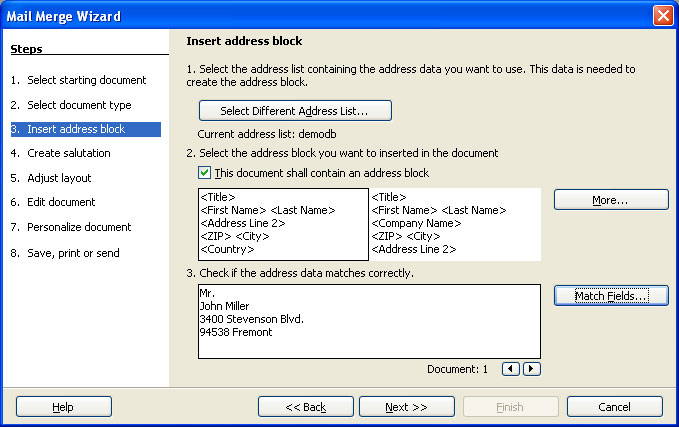This screenshot has height=427, width=679.
Task: Open the Match Fields dialog
Action: tap(610, 296)
